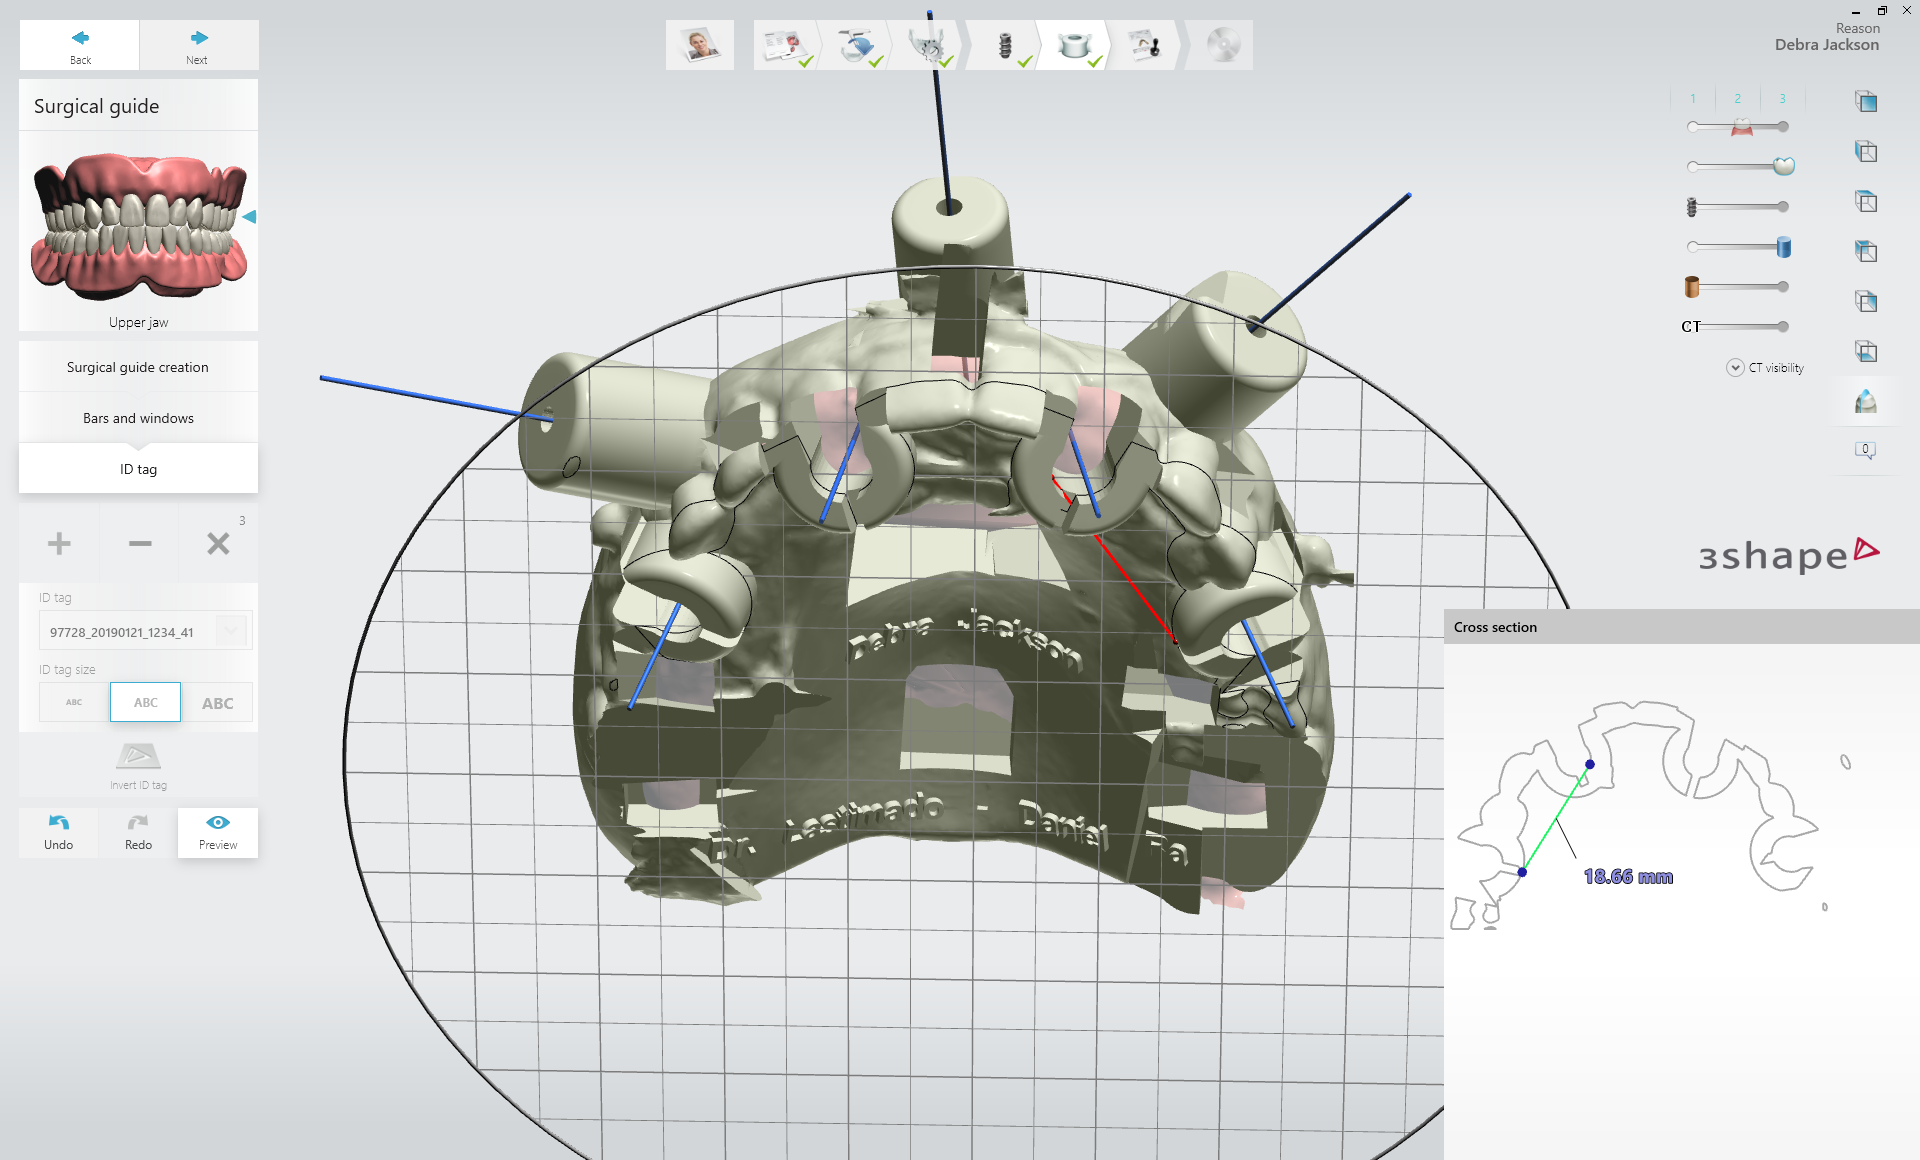Add a new ID tag with plus
Image resolution: width=1920 pixels, height=1160 pixels.
(59, 543)
